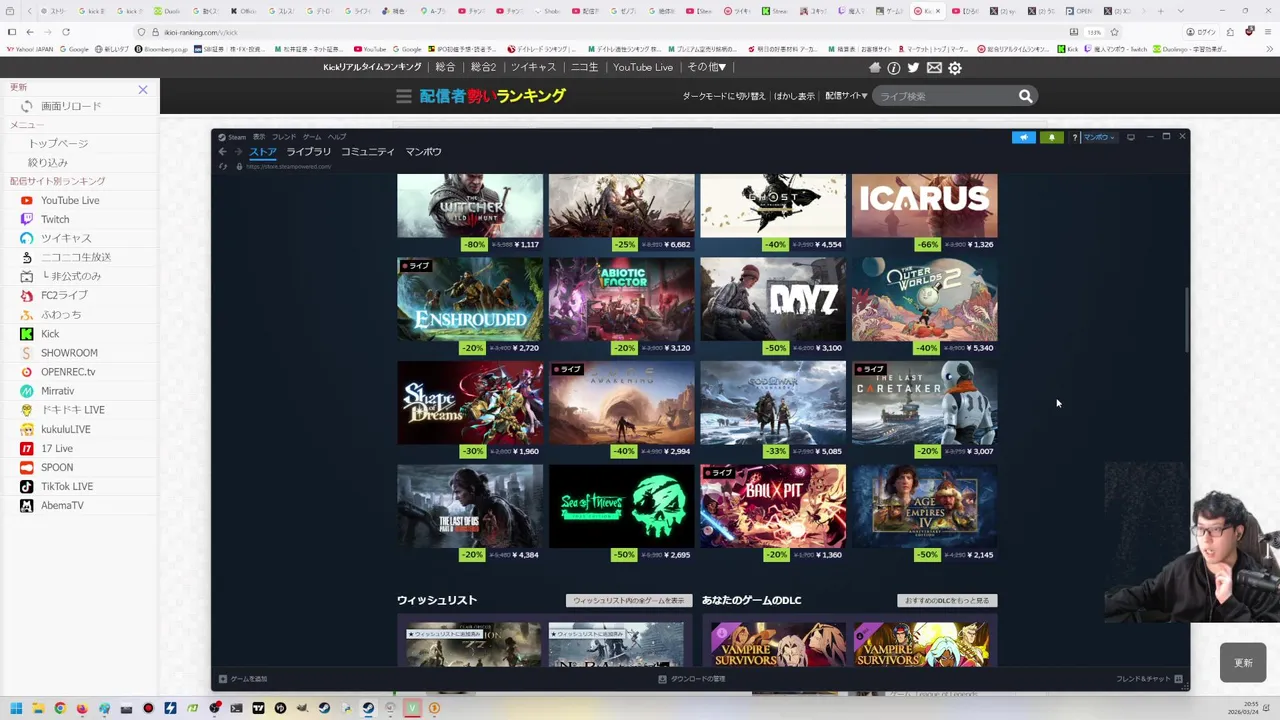Viewport: 1280px width, 720px height.
Task: Open The Witcher 3 game tile
Action: pyautogui.click(x=470, y=213)
